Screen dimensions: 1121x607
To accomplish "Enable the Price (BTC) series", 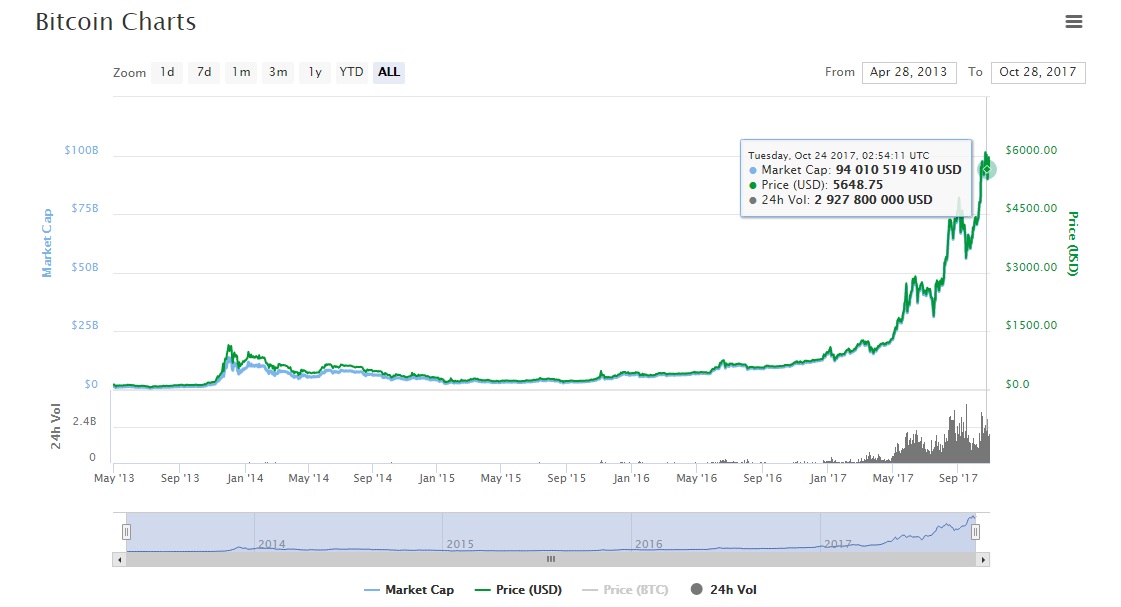I will click(x=625, y=590).
